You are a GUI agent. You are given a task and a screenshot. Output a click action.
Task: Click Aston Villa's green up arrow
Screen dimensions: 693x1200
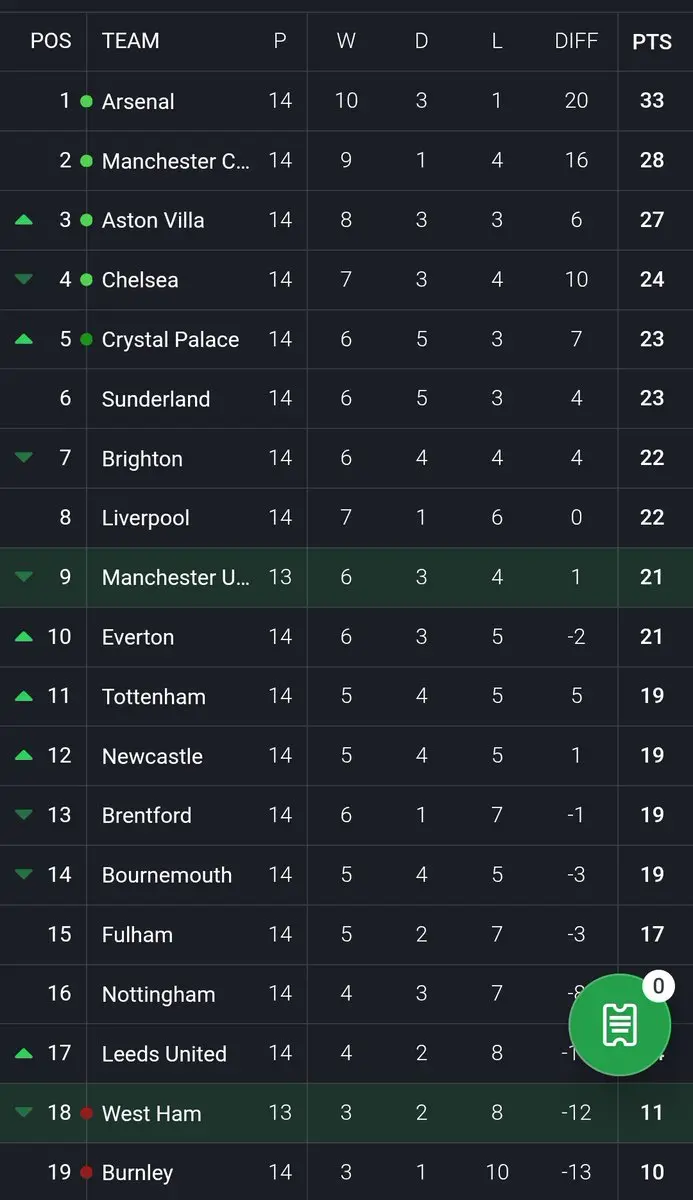coord(24,220)
